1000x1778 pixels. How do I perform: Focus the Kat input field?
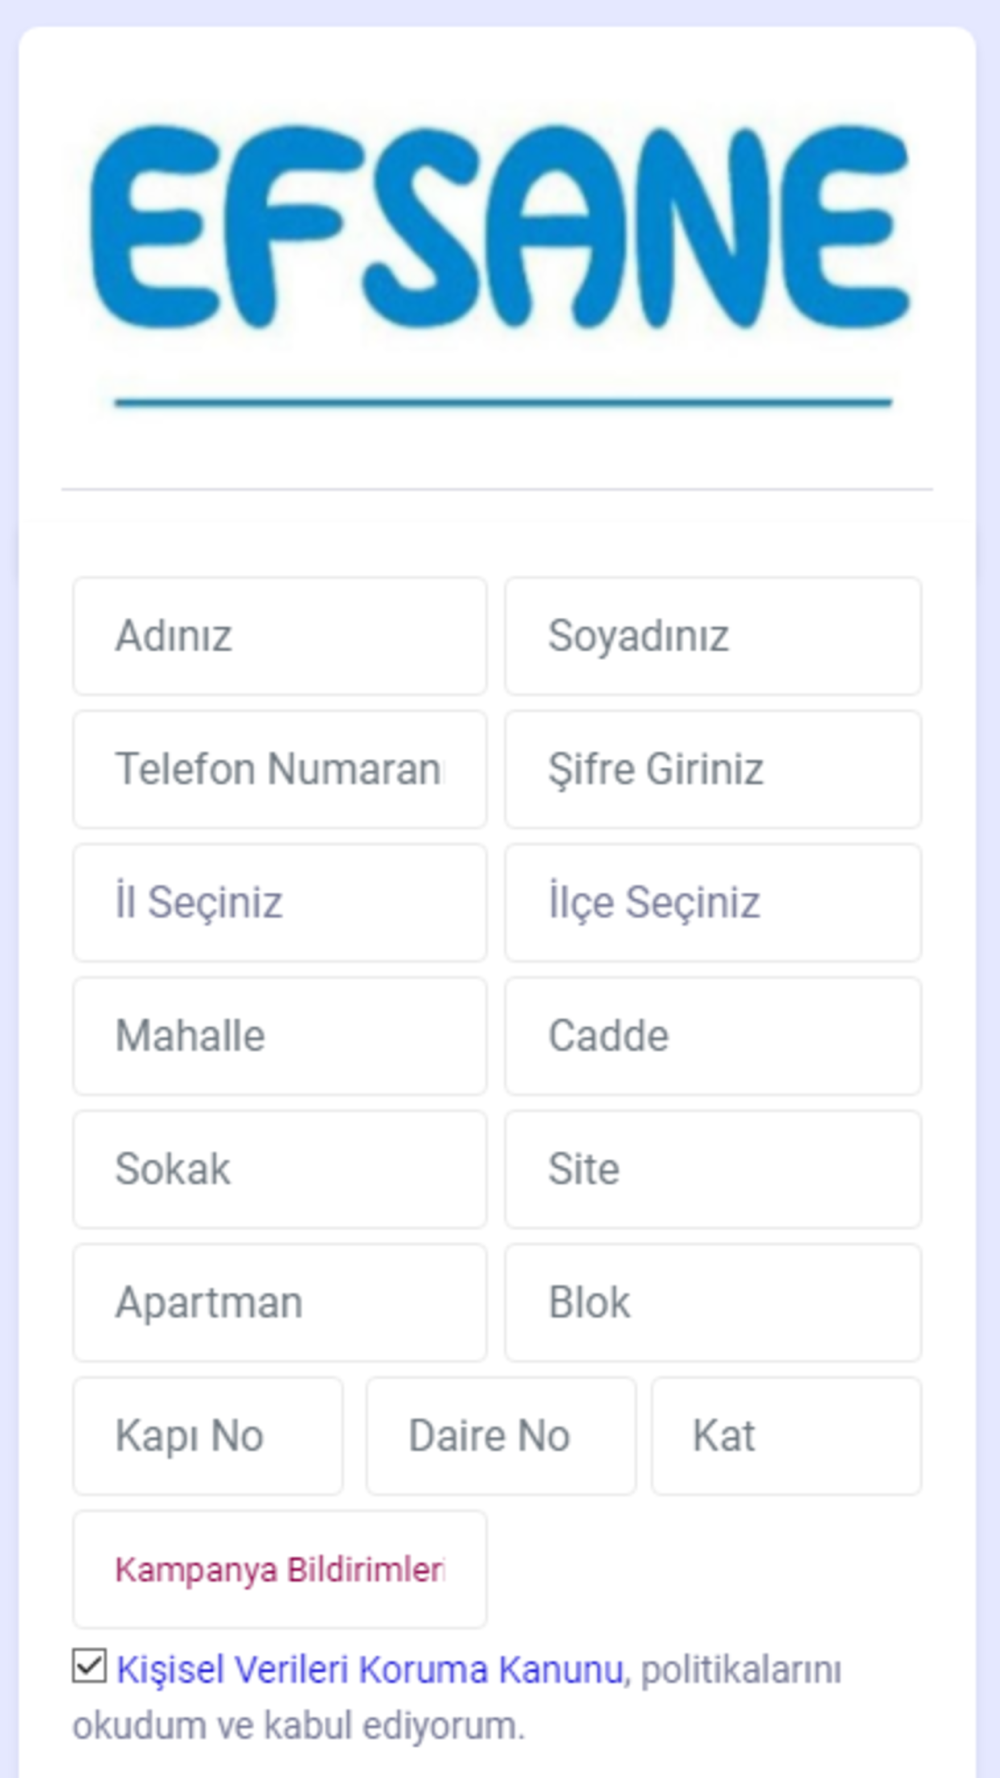coord(787,1436)
